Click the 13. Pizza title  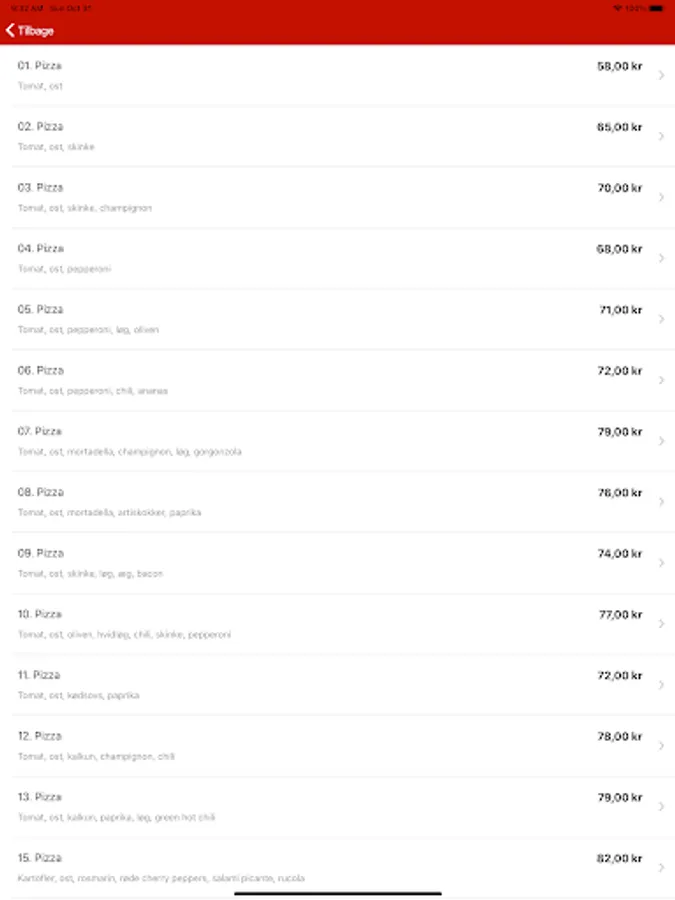click(x=40, y=797)
